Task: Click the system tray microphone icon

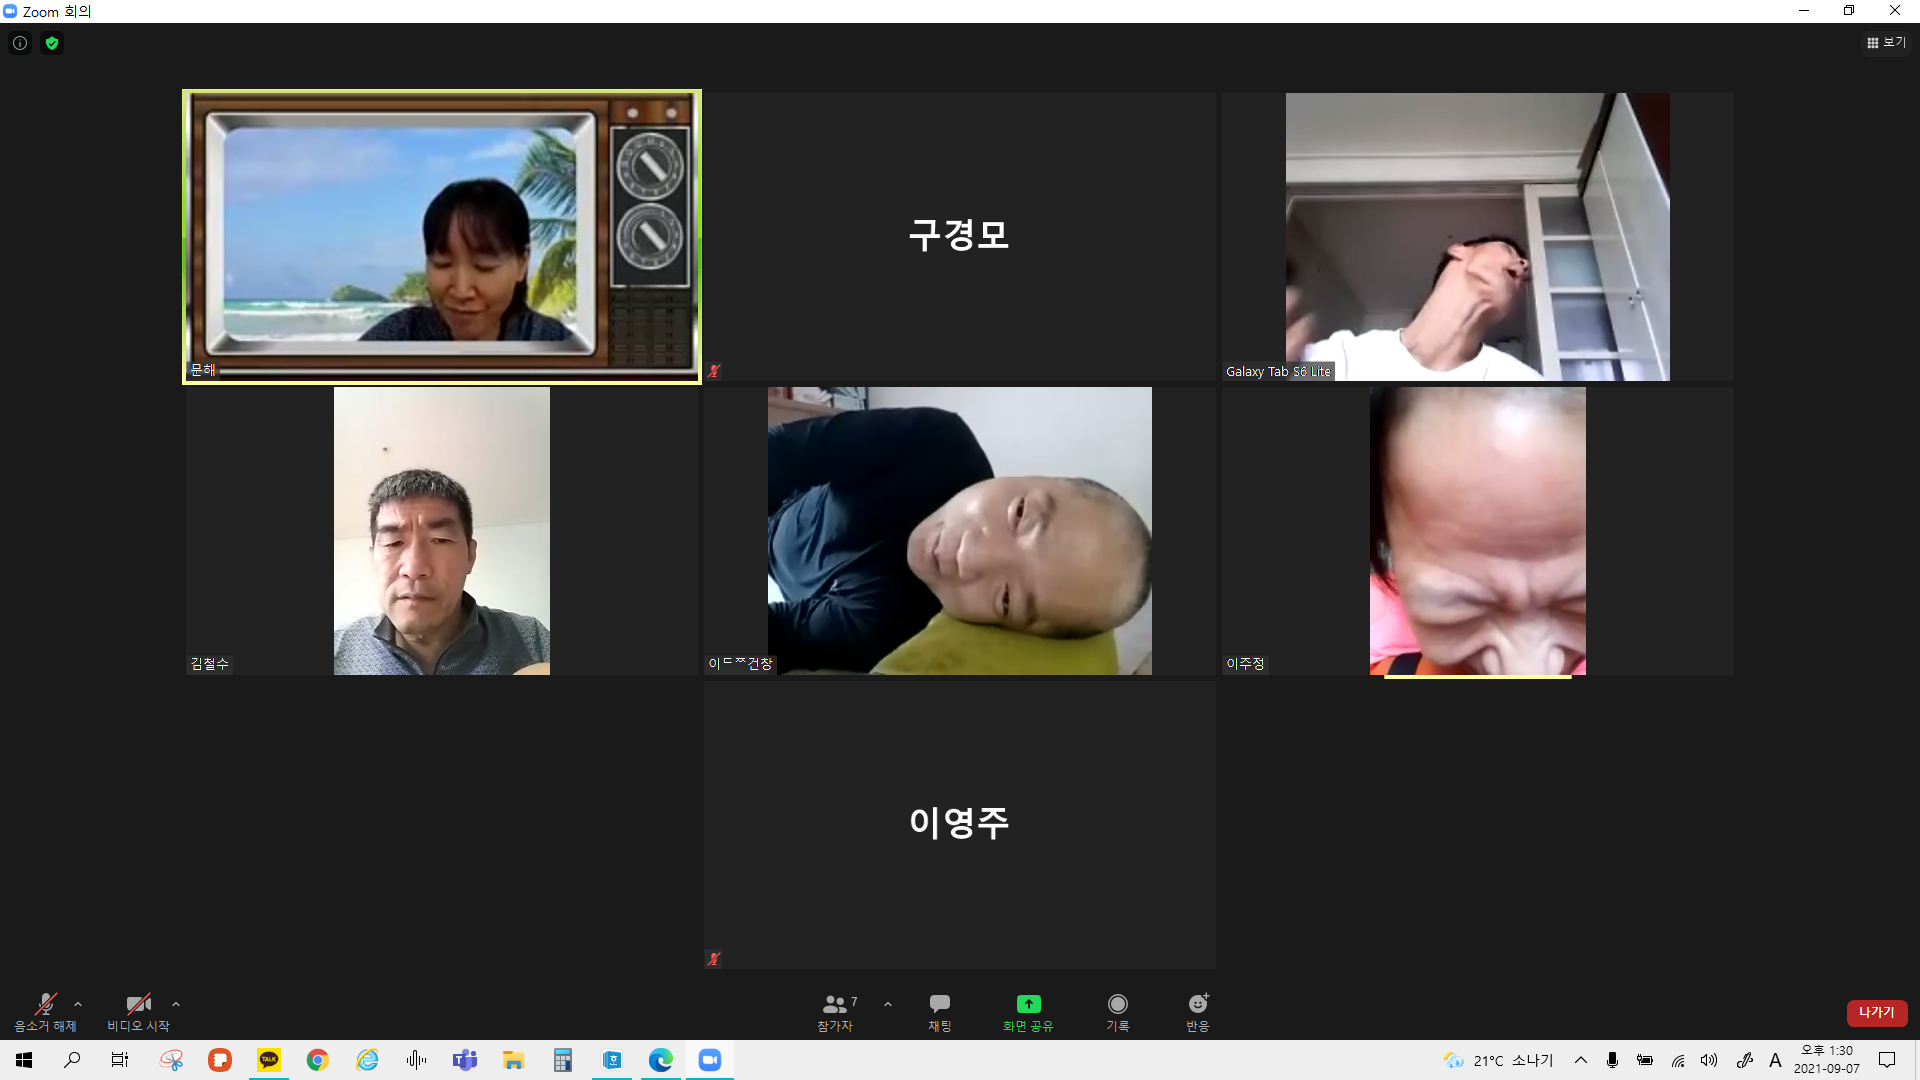Action: click(x=1612, y=1060)
